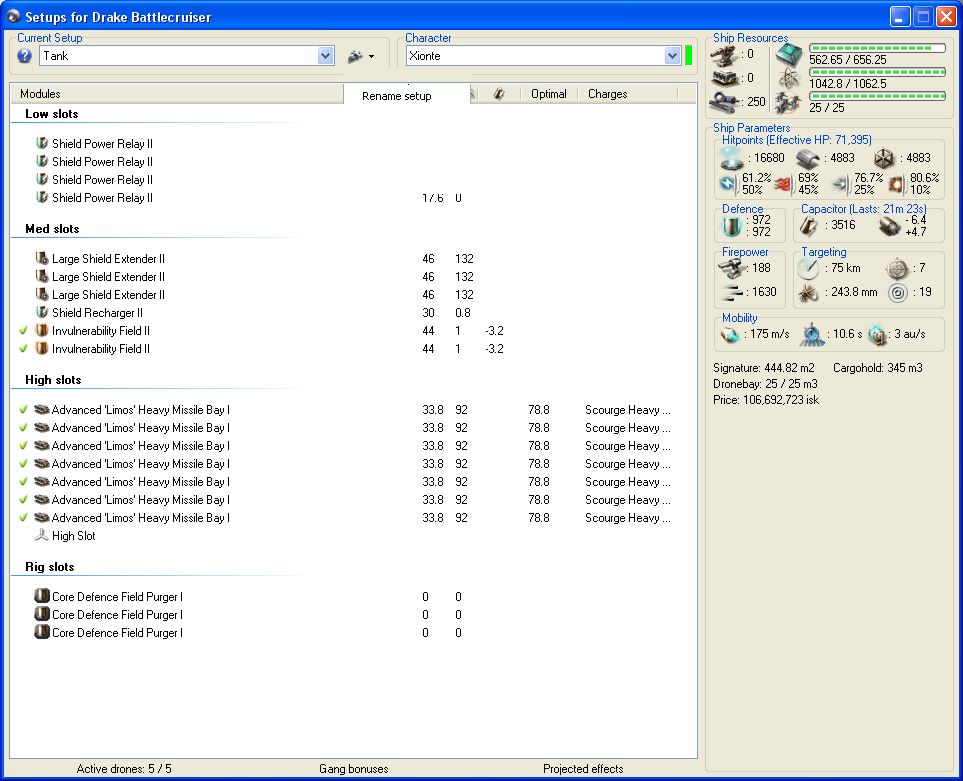Click the Optimal column header

click(549, 94)
